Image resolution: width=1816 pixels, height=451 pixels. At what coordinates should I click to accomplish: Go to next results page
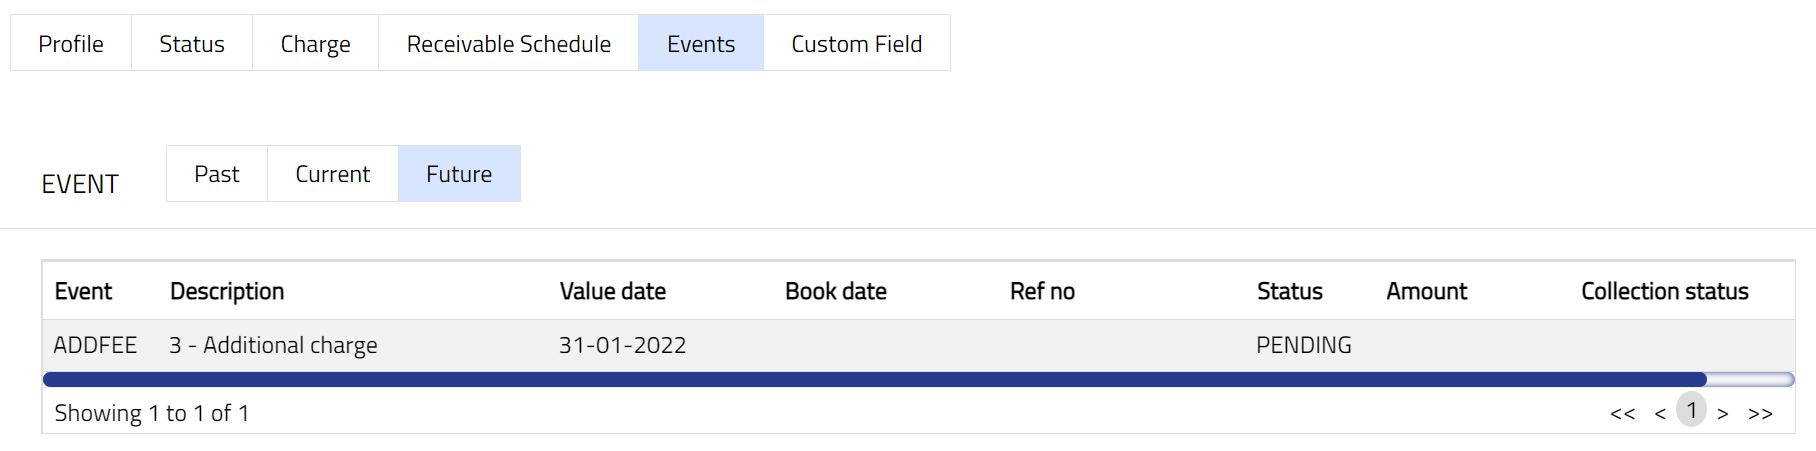coord(1723,413)
